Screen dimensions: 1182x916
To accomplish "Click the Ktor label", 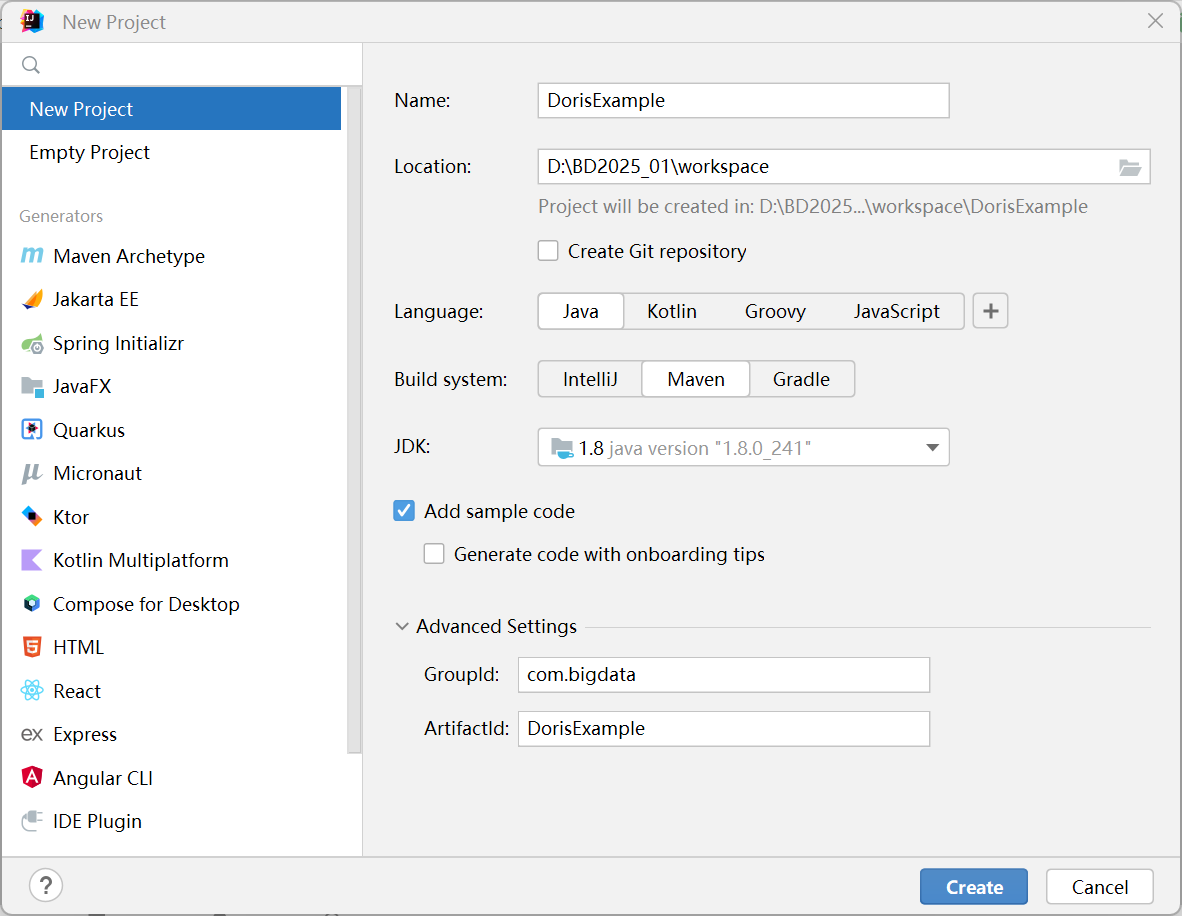I will coord(71,517).
